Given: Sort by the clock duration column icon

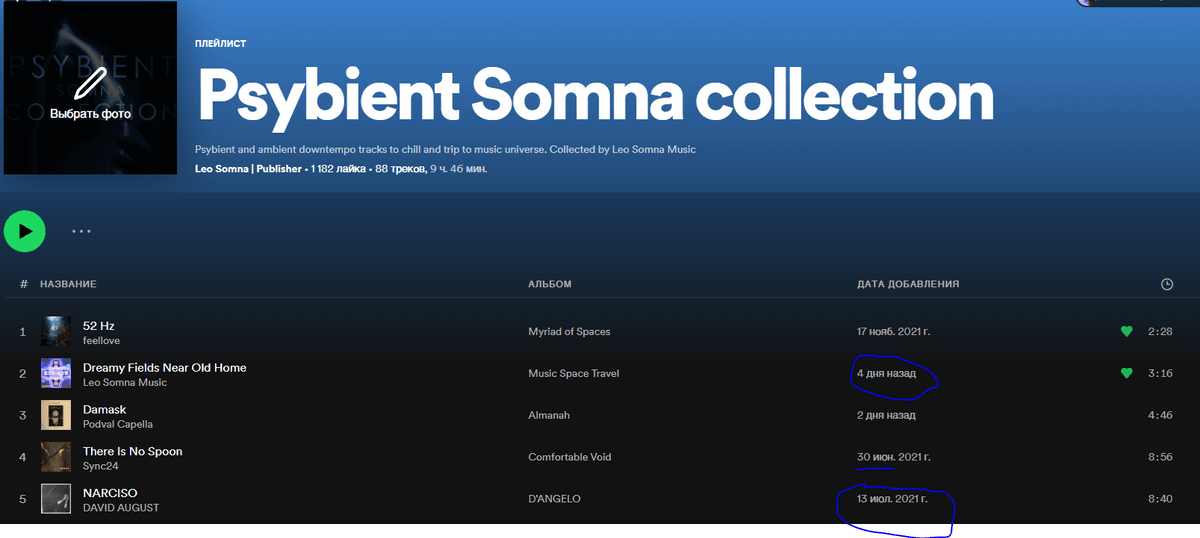Looking at the screenshot, I should tap(1166, 285).
